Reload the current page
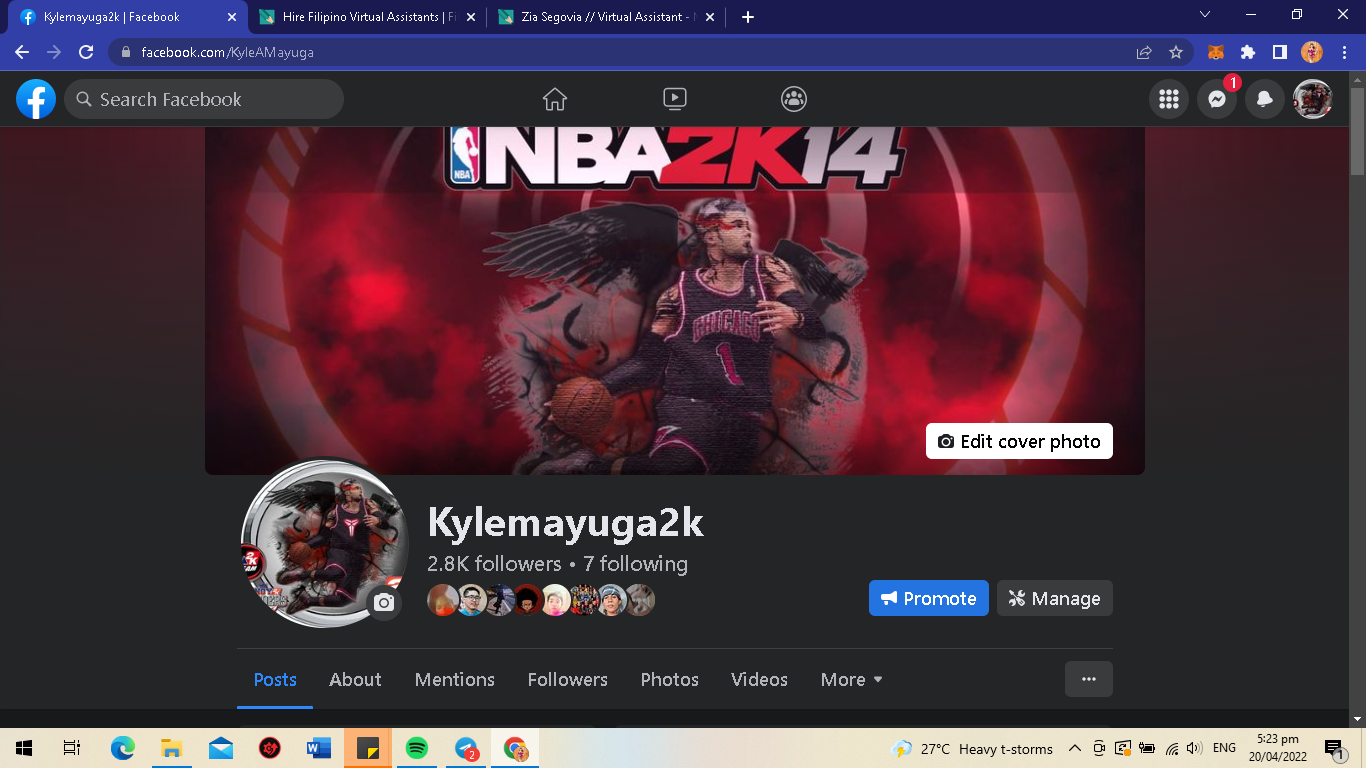1366x768 pixels. pyautogui.click(x=86, y=52)
